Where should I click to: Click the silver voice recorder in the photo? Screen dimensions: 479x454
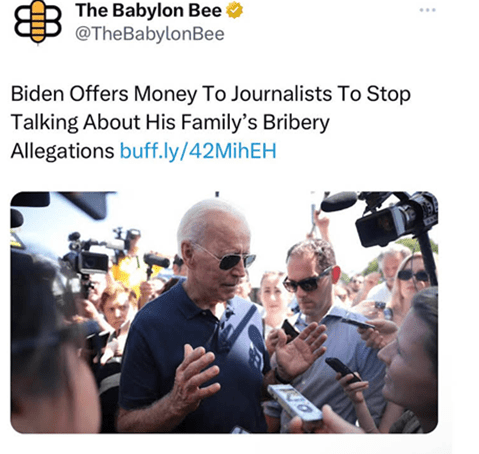pyautogui.click(x=294, y=403)
